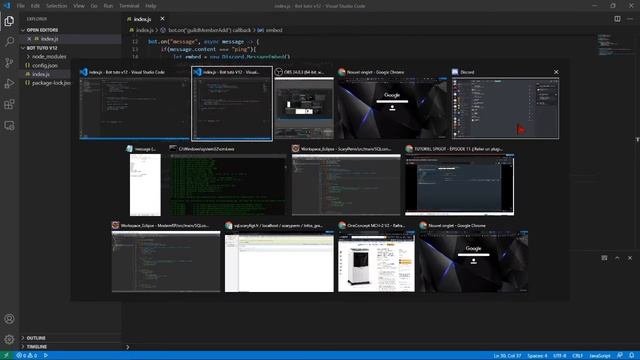Click the VS Code logo in title bar
The image size is (640, 360).
click(x=7, y=6)
